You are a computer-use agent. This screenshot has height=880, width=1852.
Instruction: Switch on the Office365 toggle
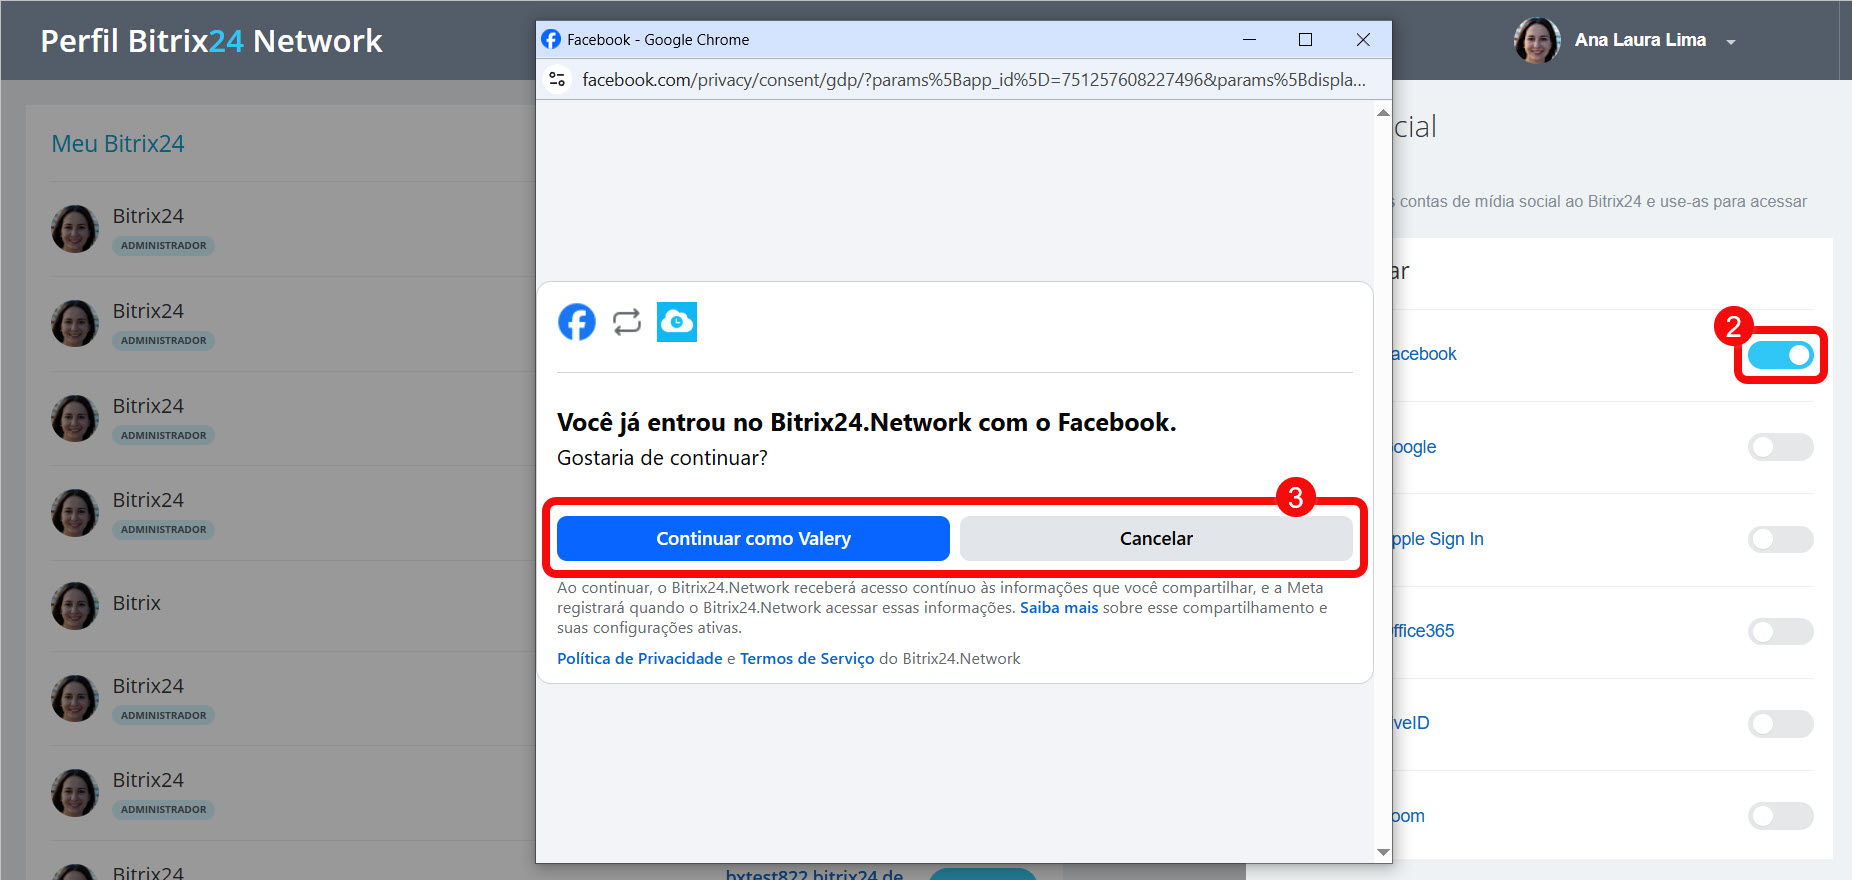tap(1781, 631)
